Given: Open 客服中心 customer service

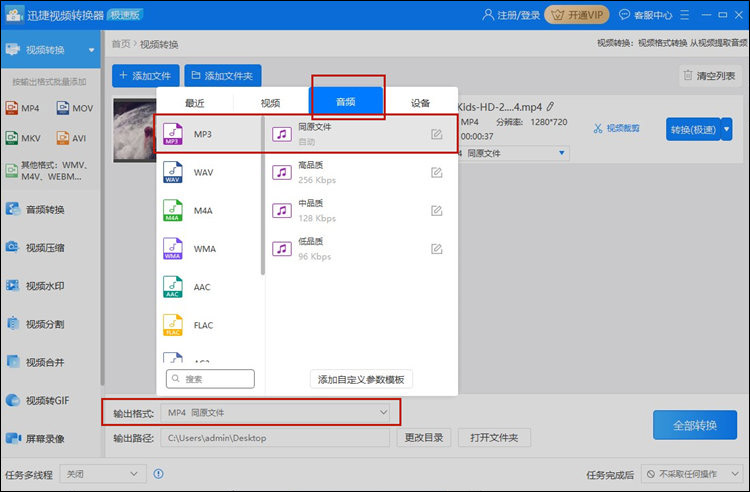Looking at the screenshot, I should [645, 15].
